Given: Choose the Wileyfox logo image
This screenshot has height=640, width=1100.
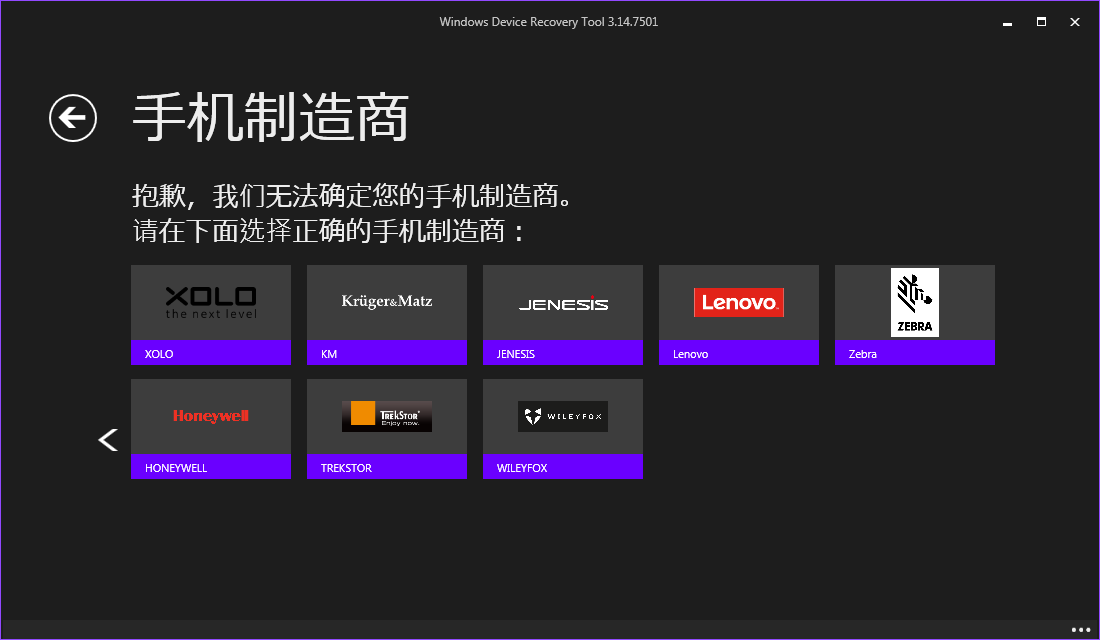Looking at the screenshot, I should tap(563, 416).
